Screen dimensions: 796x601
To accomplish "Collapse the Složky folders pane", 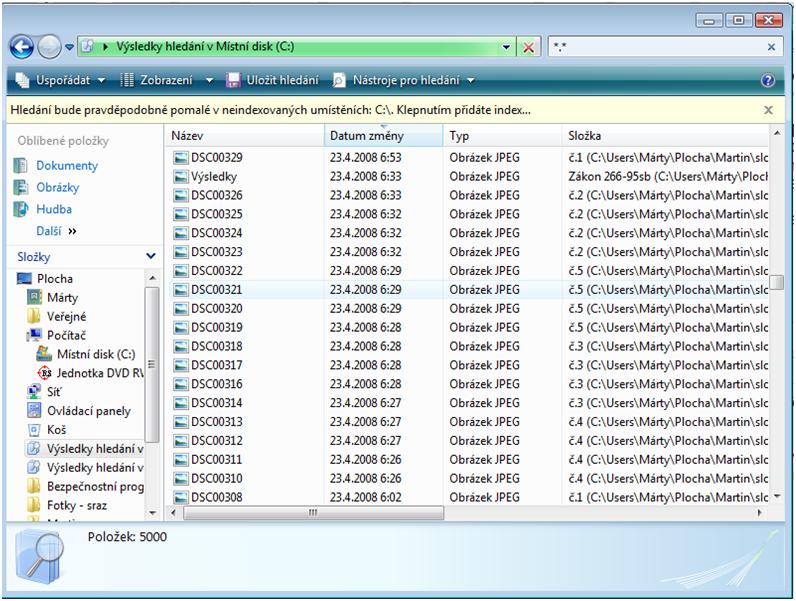I will [151, 257].
